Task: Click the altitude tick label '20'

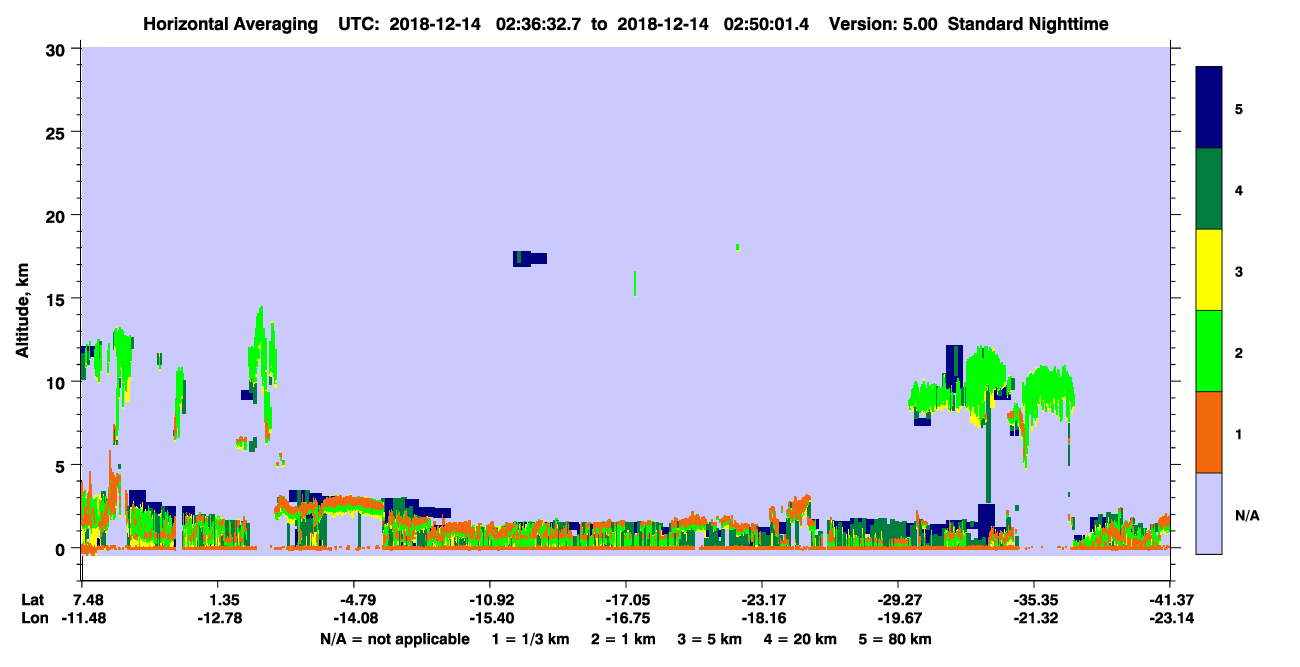Action: click(x=58, y=215)
